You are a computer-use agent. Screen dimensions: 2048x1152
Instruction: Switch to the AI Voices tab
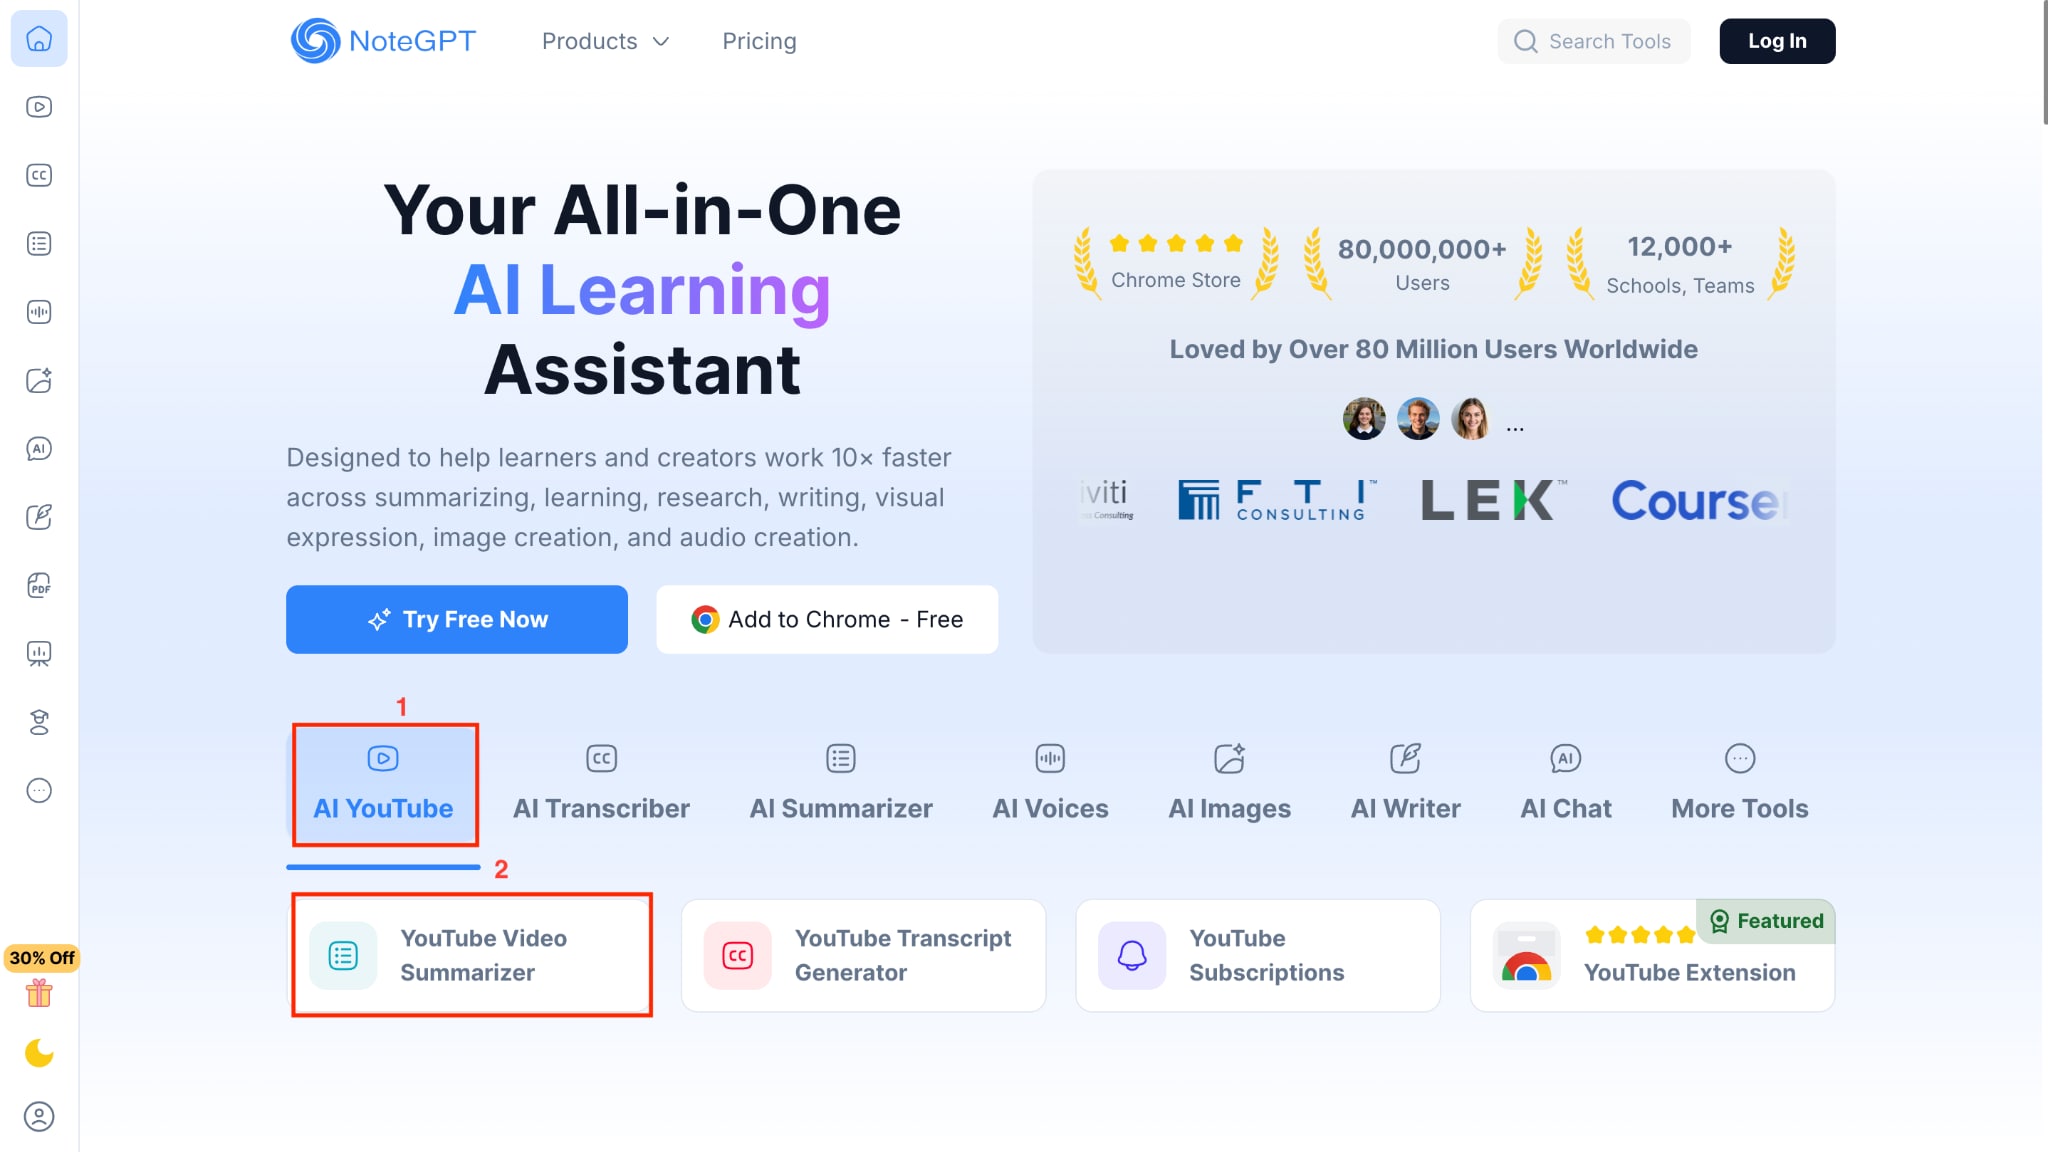tap(1050, 783)
